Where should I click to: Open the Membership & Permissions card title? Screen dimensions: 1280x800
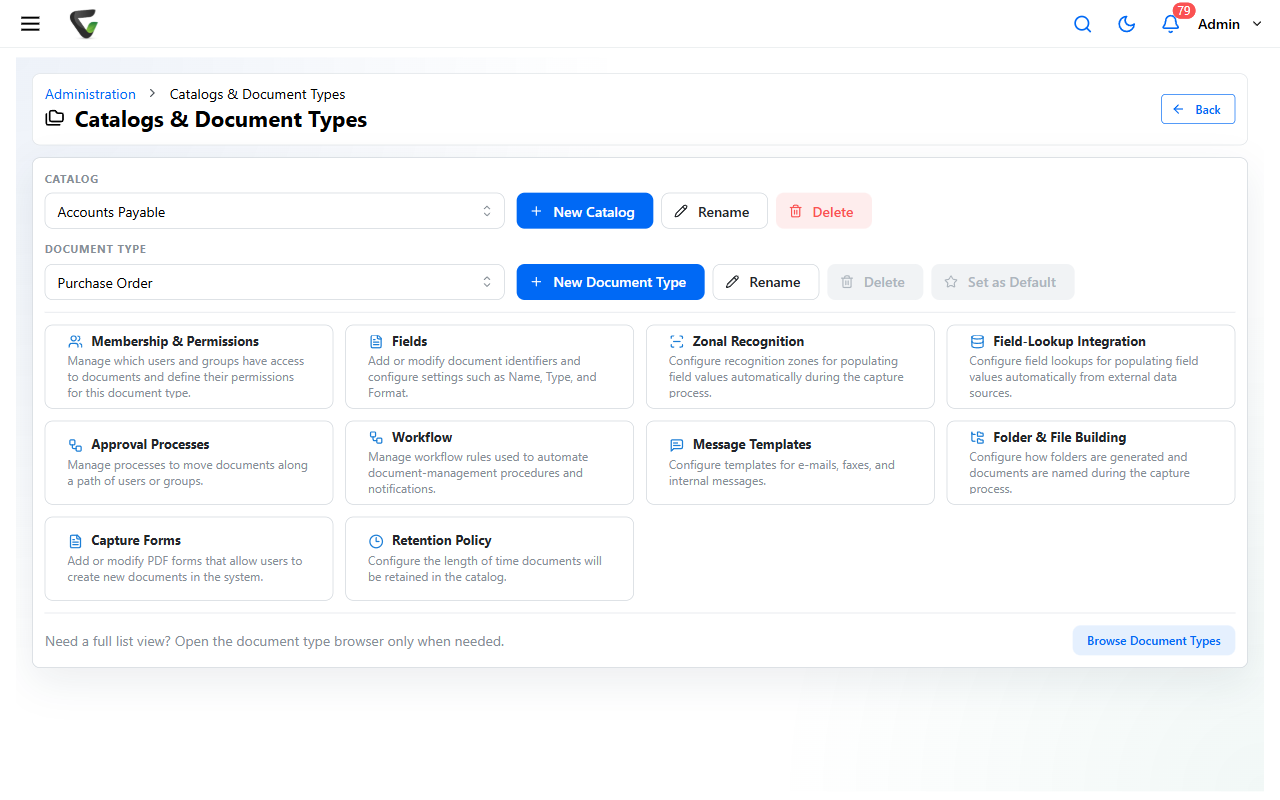coord(175,342)
